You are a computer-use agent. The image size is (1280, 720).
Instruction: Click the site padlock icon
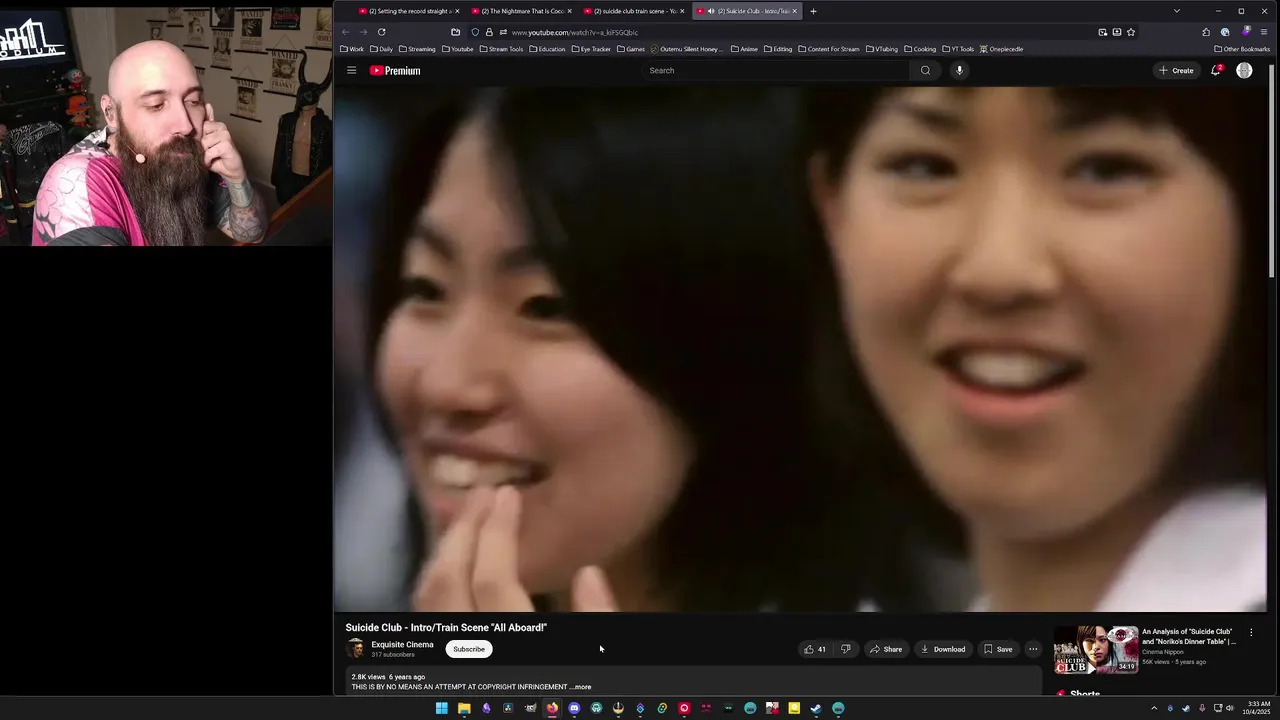point(489,32)
